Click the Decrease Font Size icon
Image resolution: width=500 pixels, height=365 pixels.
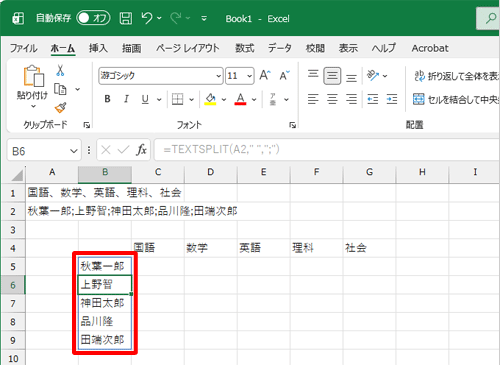point(284,75)
